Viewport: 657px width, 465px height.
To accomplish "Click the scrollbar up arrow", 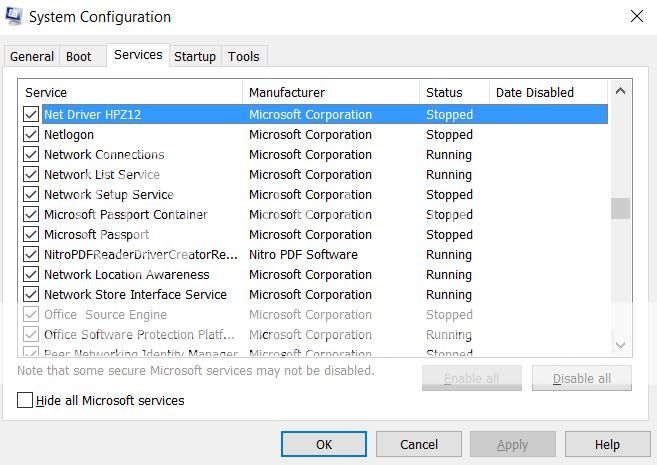I will coord(621,90).
